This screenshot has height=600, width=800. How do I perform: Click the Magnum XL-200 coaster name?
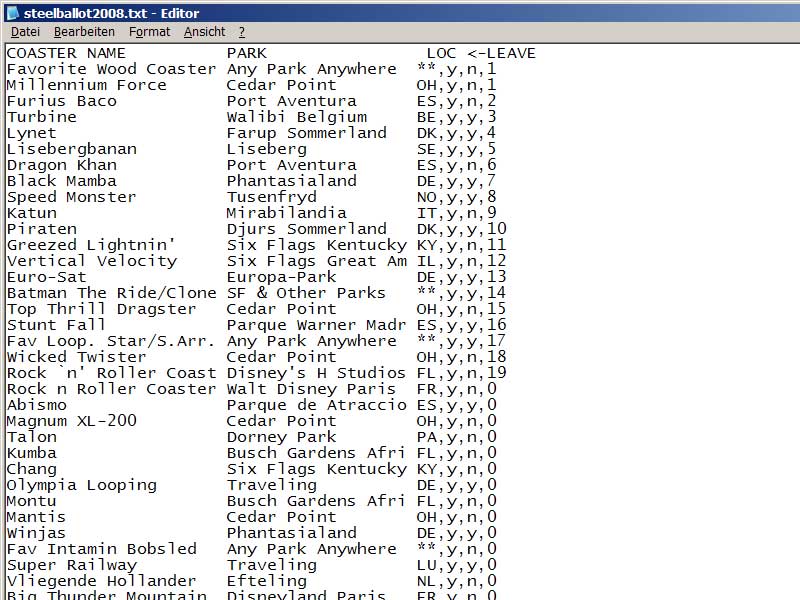71,421
